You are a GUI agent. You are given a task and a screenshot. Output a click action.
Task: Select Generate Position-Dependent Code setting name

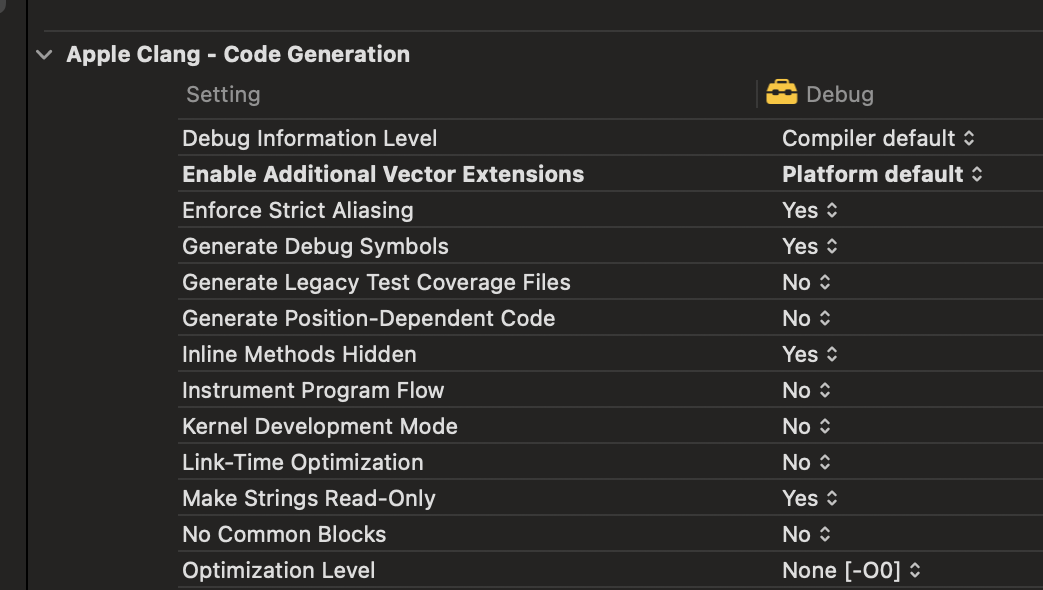(x=369, y=318)
